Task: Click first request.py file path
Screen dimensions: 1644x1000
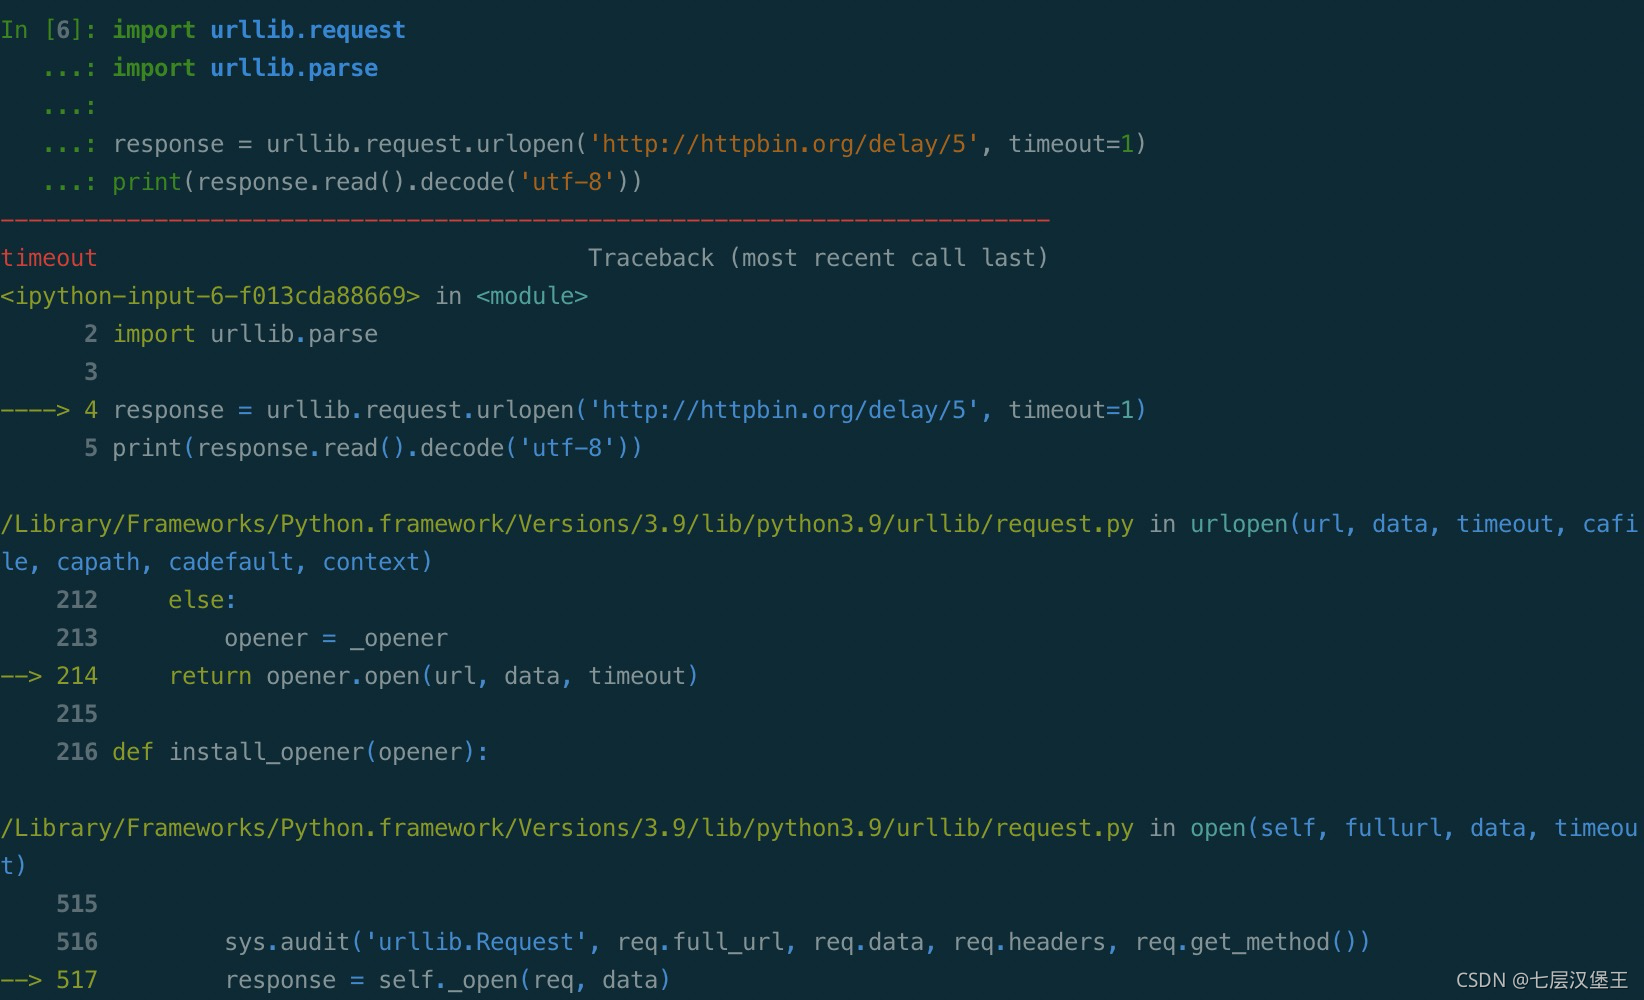Action: coord(567,524)
